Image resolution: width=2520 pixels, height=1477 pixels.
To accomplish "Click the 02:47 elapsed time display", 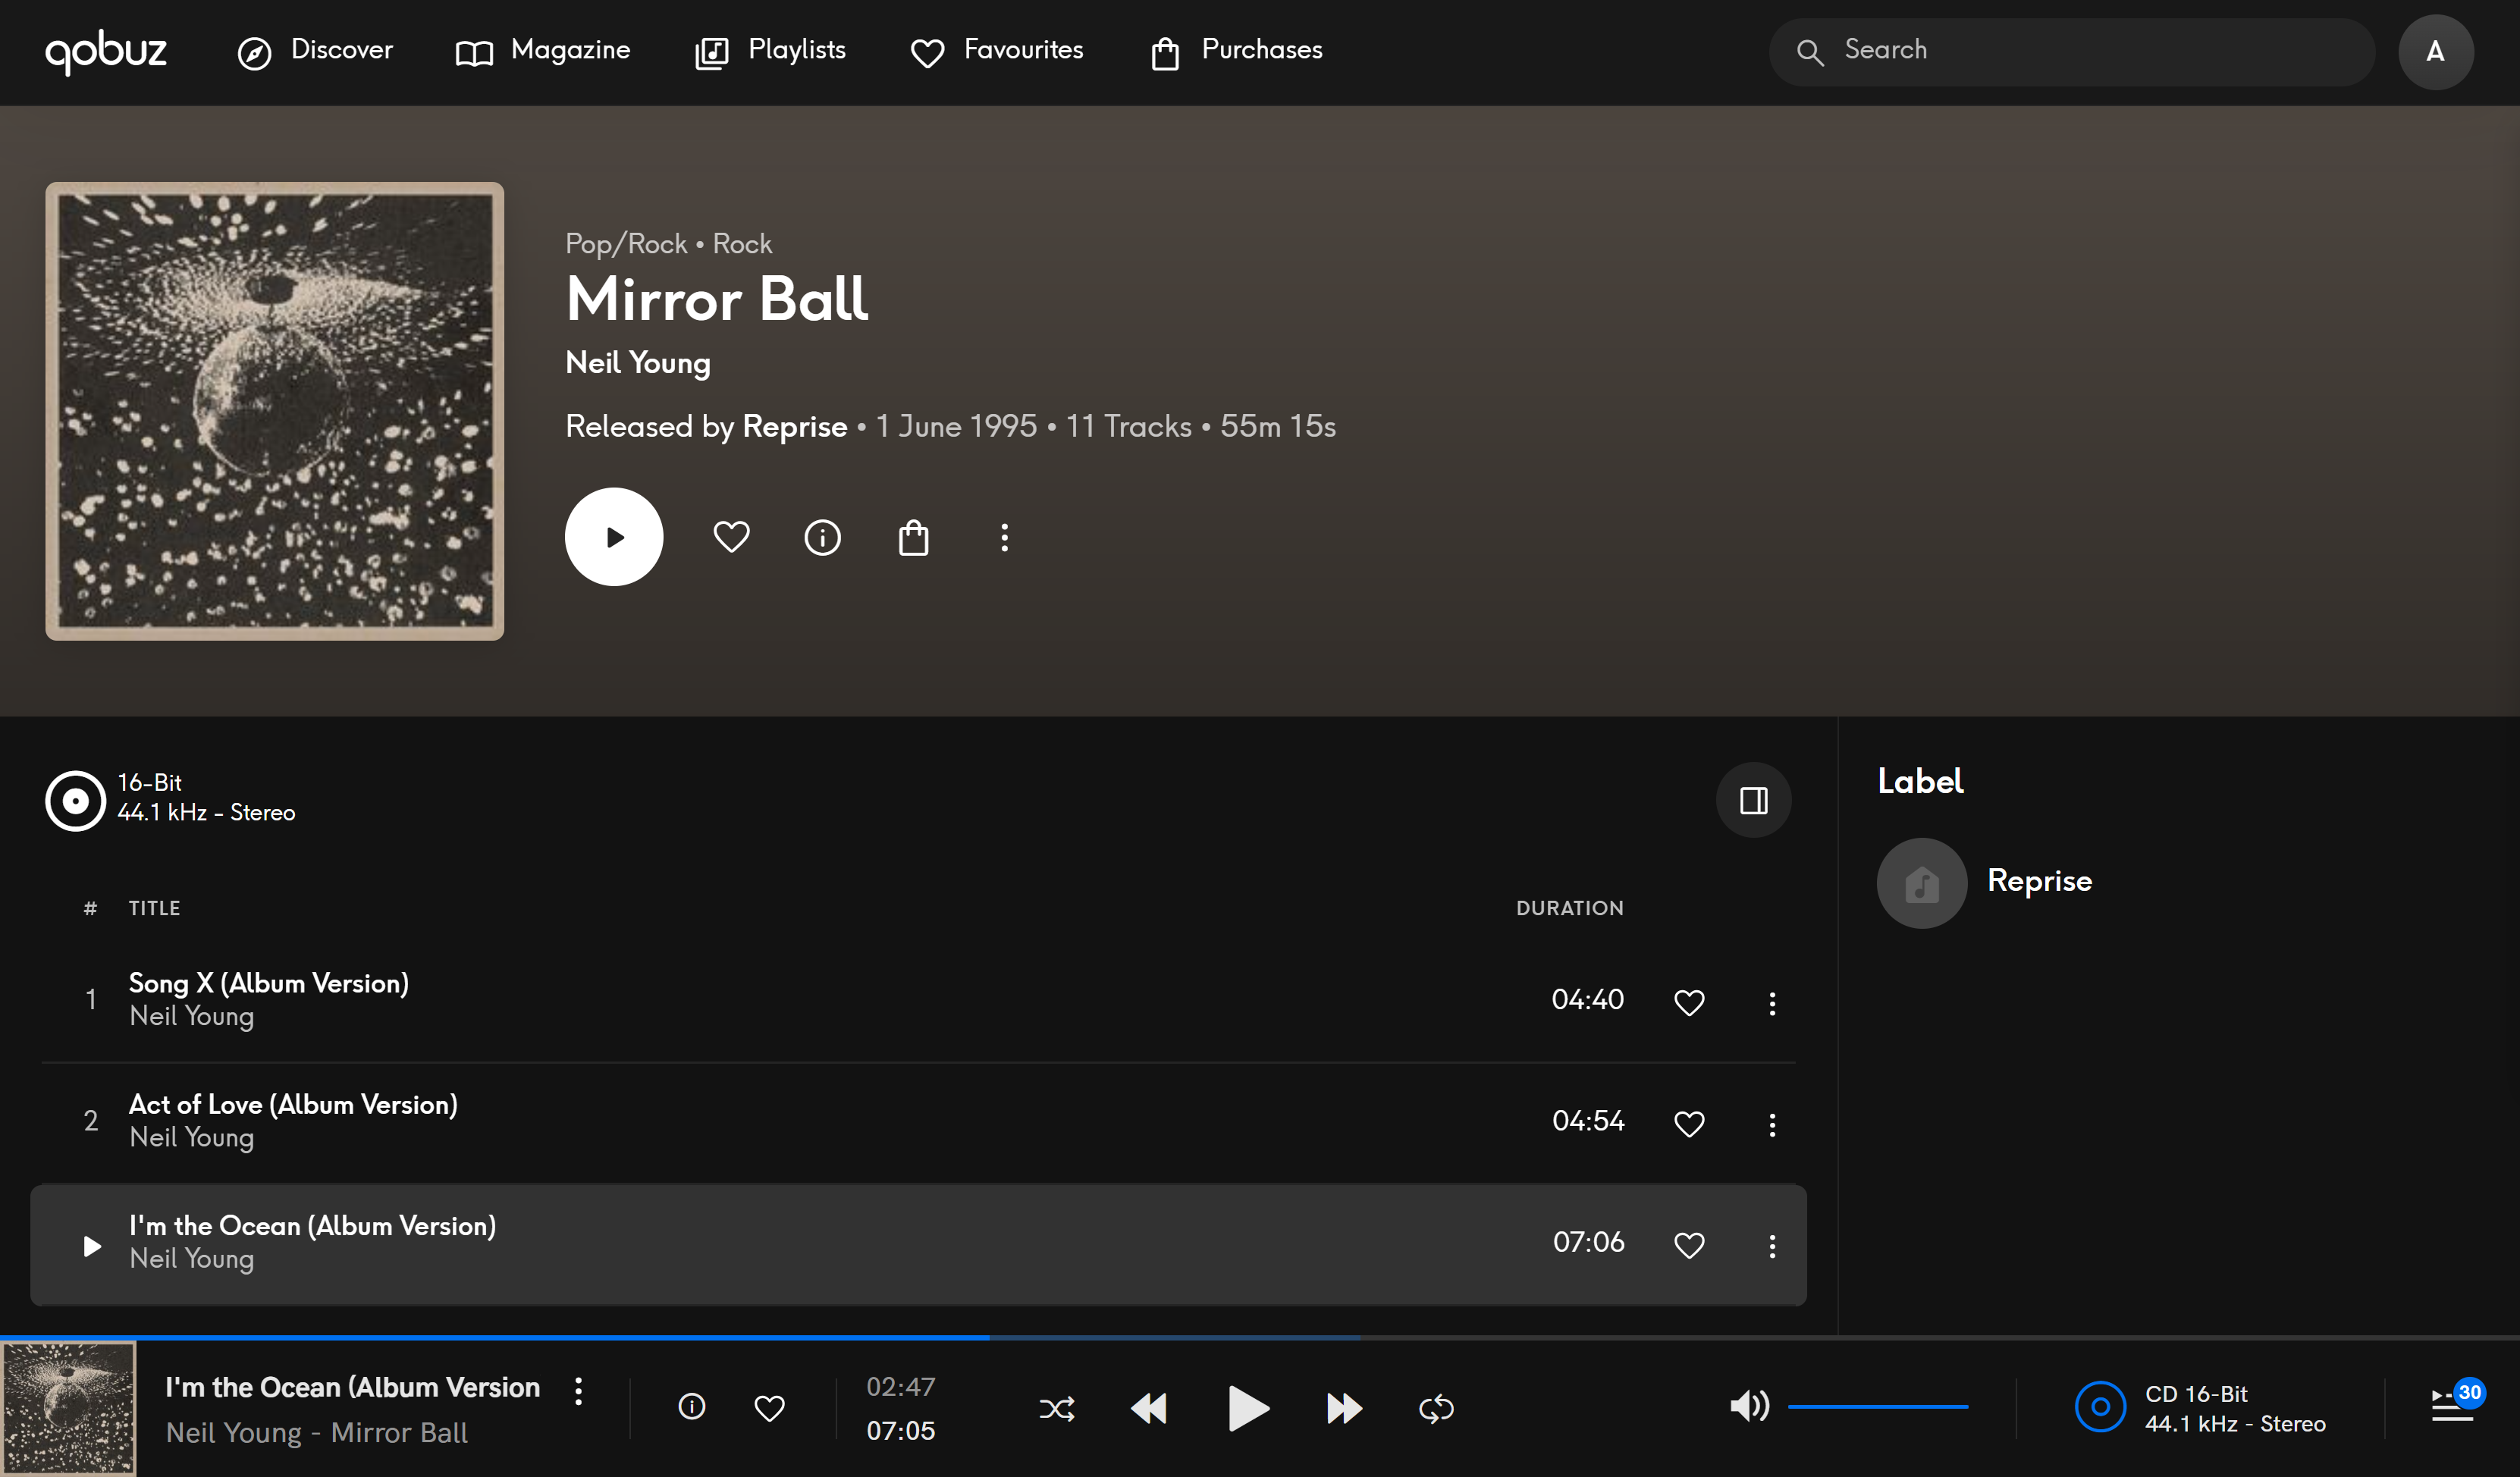I will click(900, 1387).
